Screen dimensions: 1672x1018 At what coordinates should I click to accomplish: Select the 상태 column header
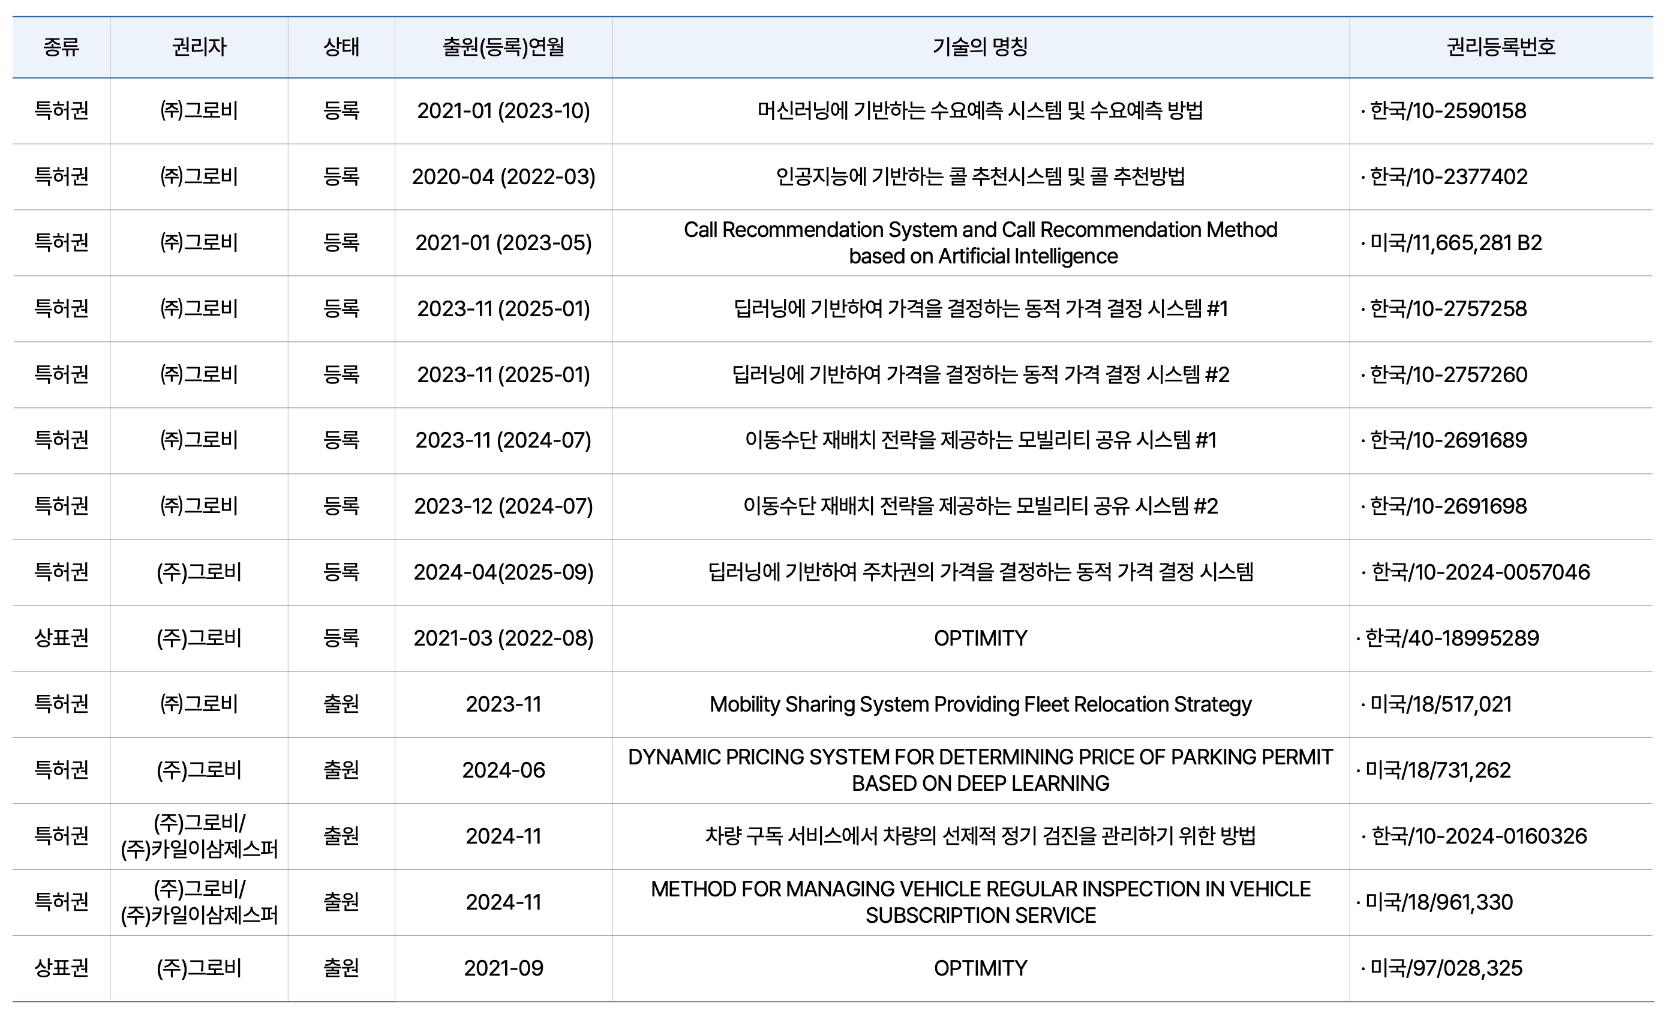(341, 47)
